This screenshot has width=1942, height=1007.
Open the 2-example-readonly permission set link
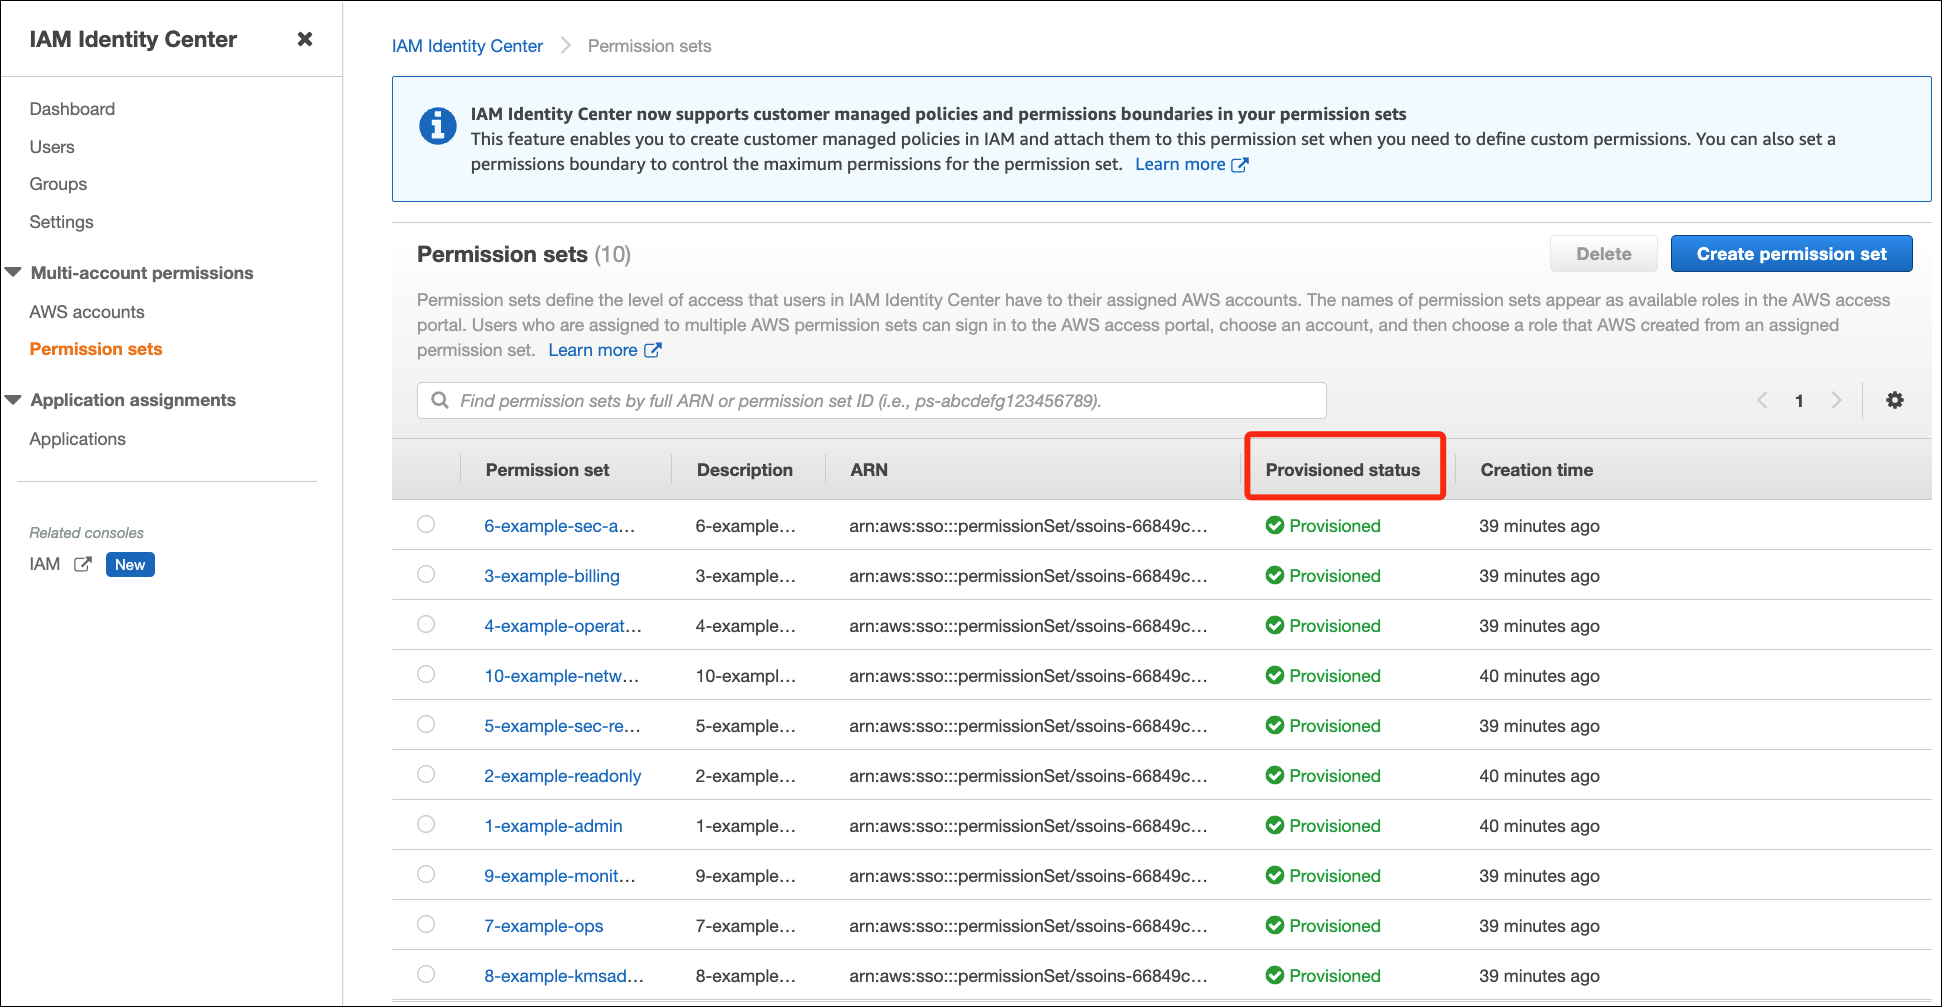(563, 776)
